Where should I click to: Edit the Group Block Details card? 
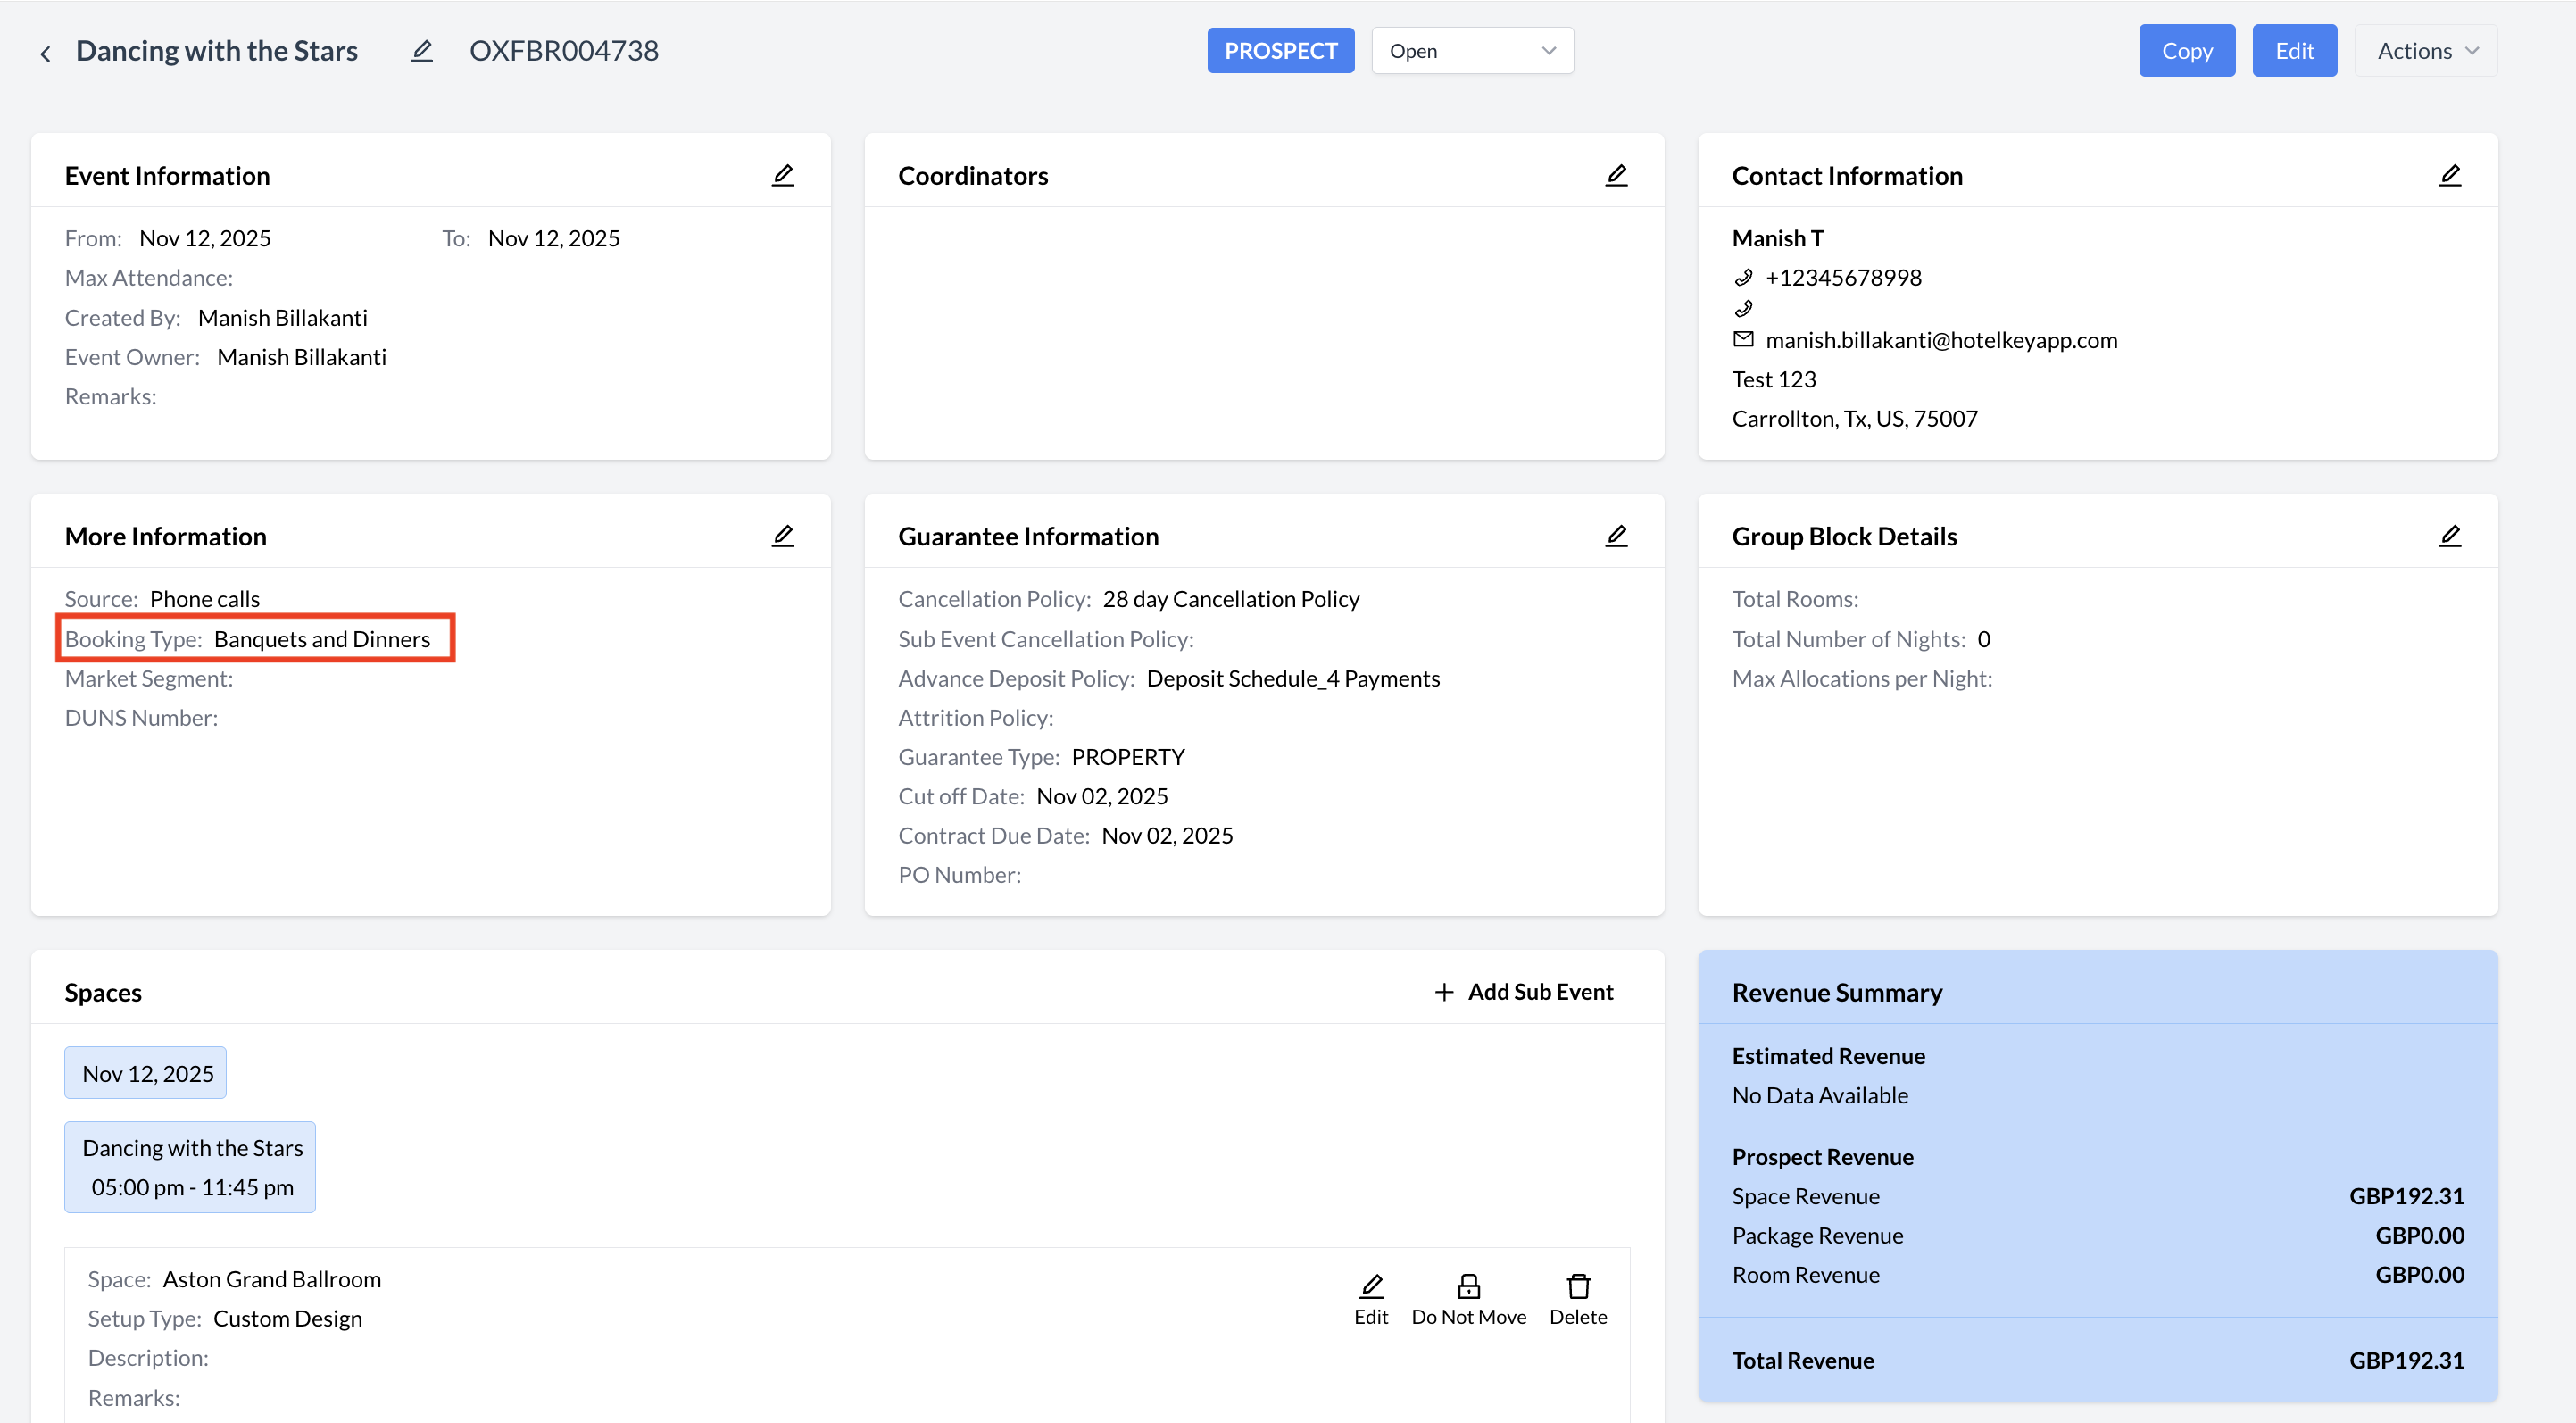pos(2449,536)
